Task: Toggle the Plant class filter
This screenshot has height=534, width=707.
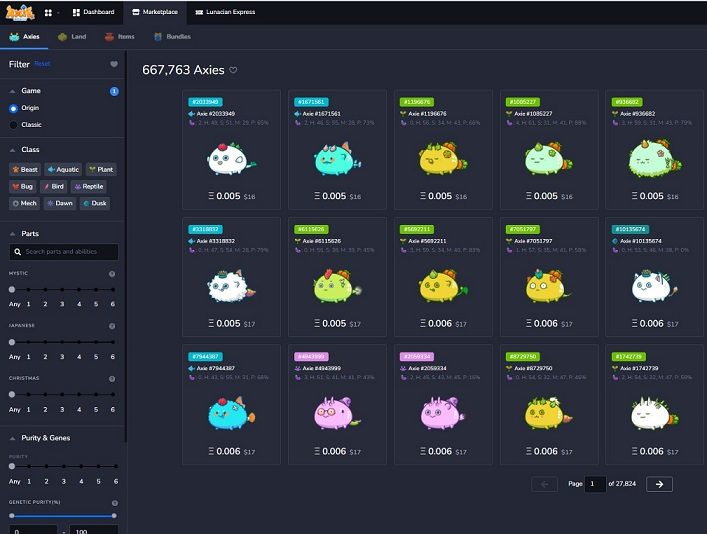Action: click(x=101, y=170)
